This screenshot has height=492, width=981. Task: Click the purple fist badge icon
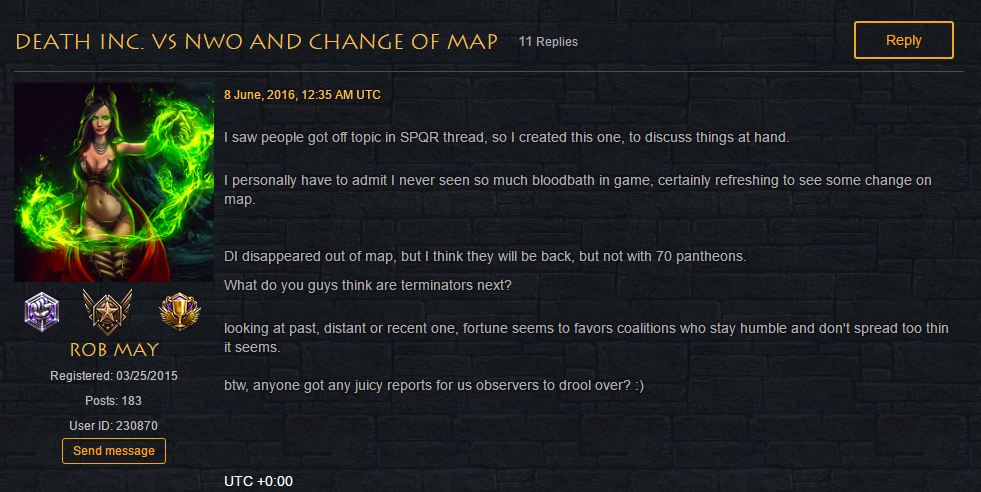click(x=42, y=311)
